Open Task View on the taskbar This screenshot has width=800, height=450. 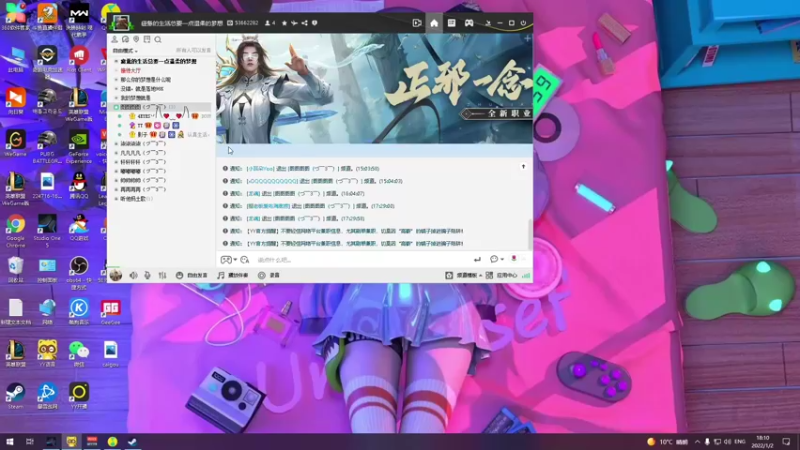pos(30,441)
